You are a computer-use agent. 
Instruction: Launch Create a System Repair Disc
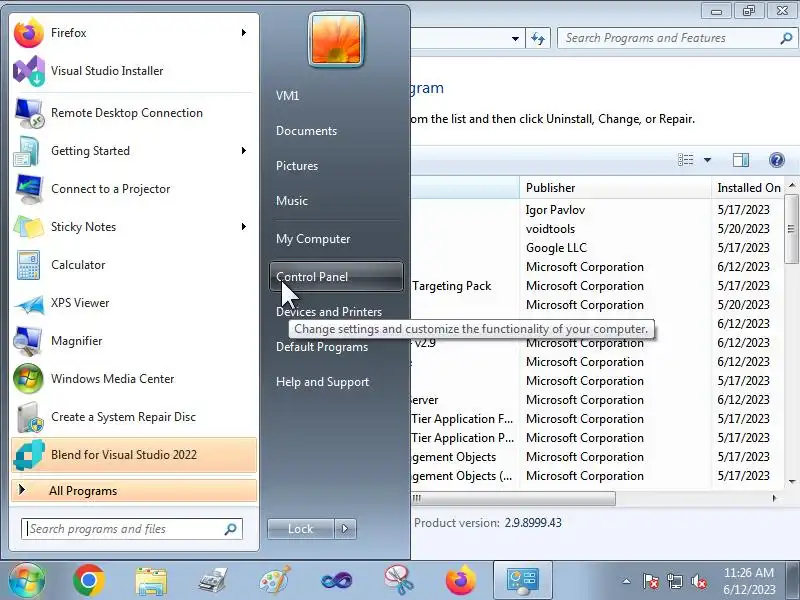[x=133, y=417]
